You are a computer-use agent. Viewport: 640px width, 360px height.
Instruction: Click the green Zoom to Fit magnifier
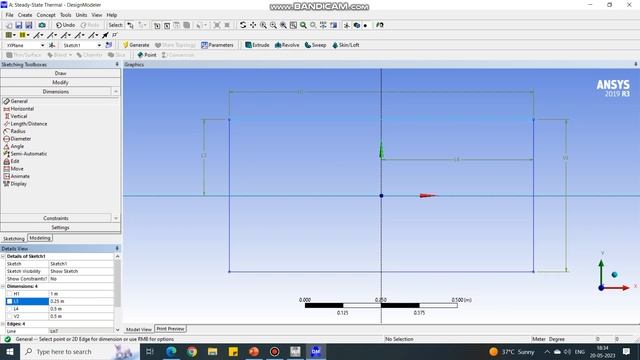coord(303,25)
